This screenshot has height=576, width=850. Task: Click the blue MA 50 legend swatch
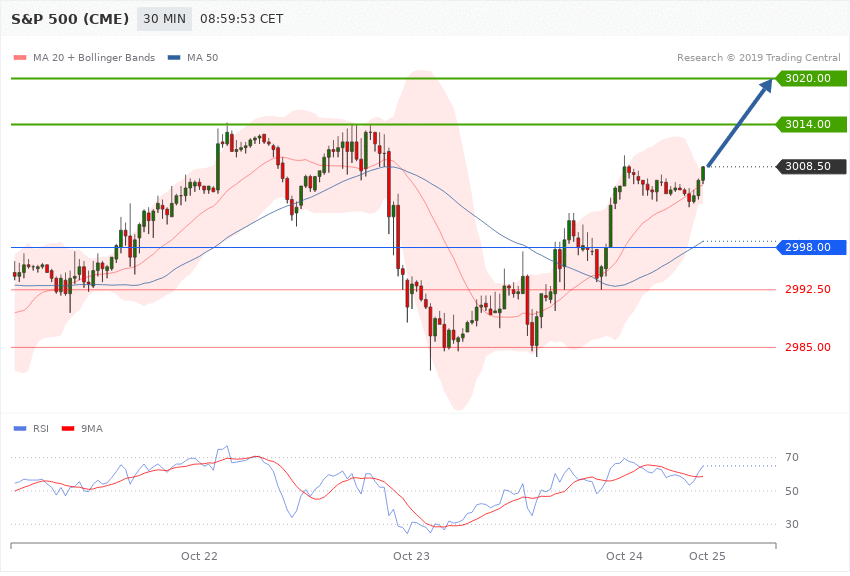pos(174,57)
